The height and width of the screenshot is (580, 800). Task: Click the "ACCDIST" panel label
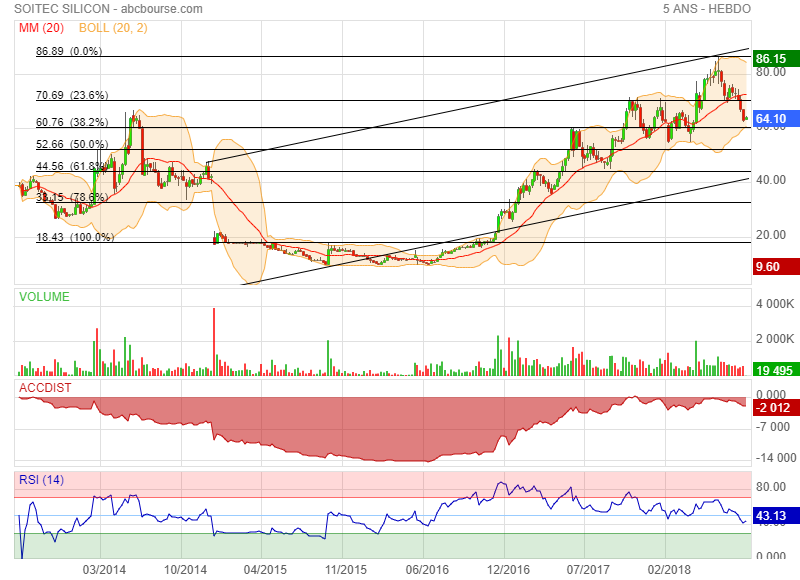click(x=45, y=388)
